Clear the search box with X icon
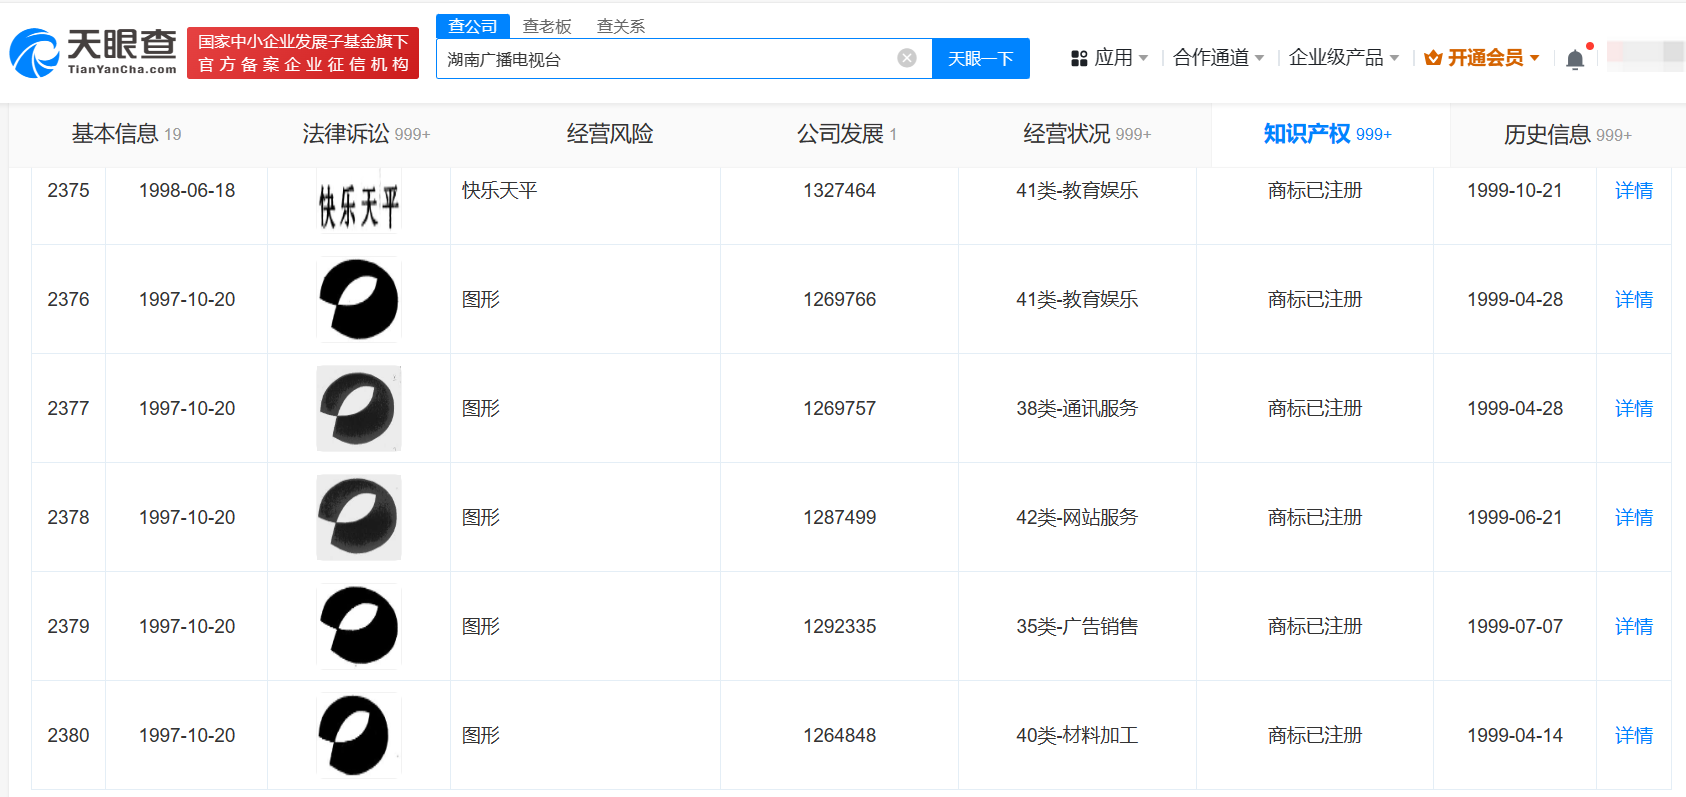The width and height of the screenshot is (1686, 797). point(907,58)
